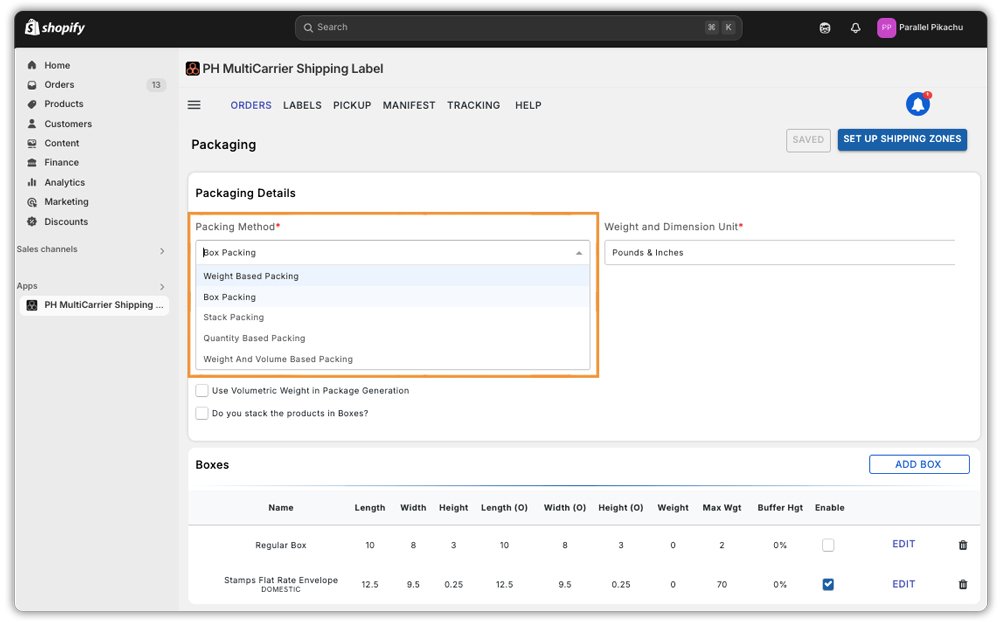Click the SAVED button
Screen dimensions: 1000x622
tap(808, 140)
